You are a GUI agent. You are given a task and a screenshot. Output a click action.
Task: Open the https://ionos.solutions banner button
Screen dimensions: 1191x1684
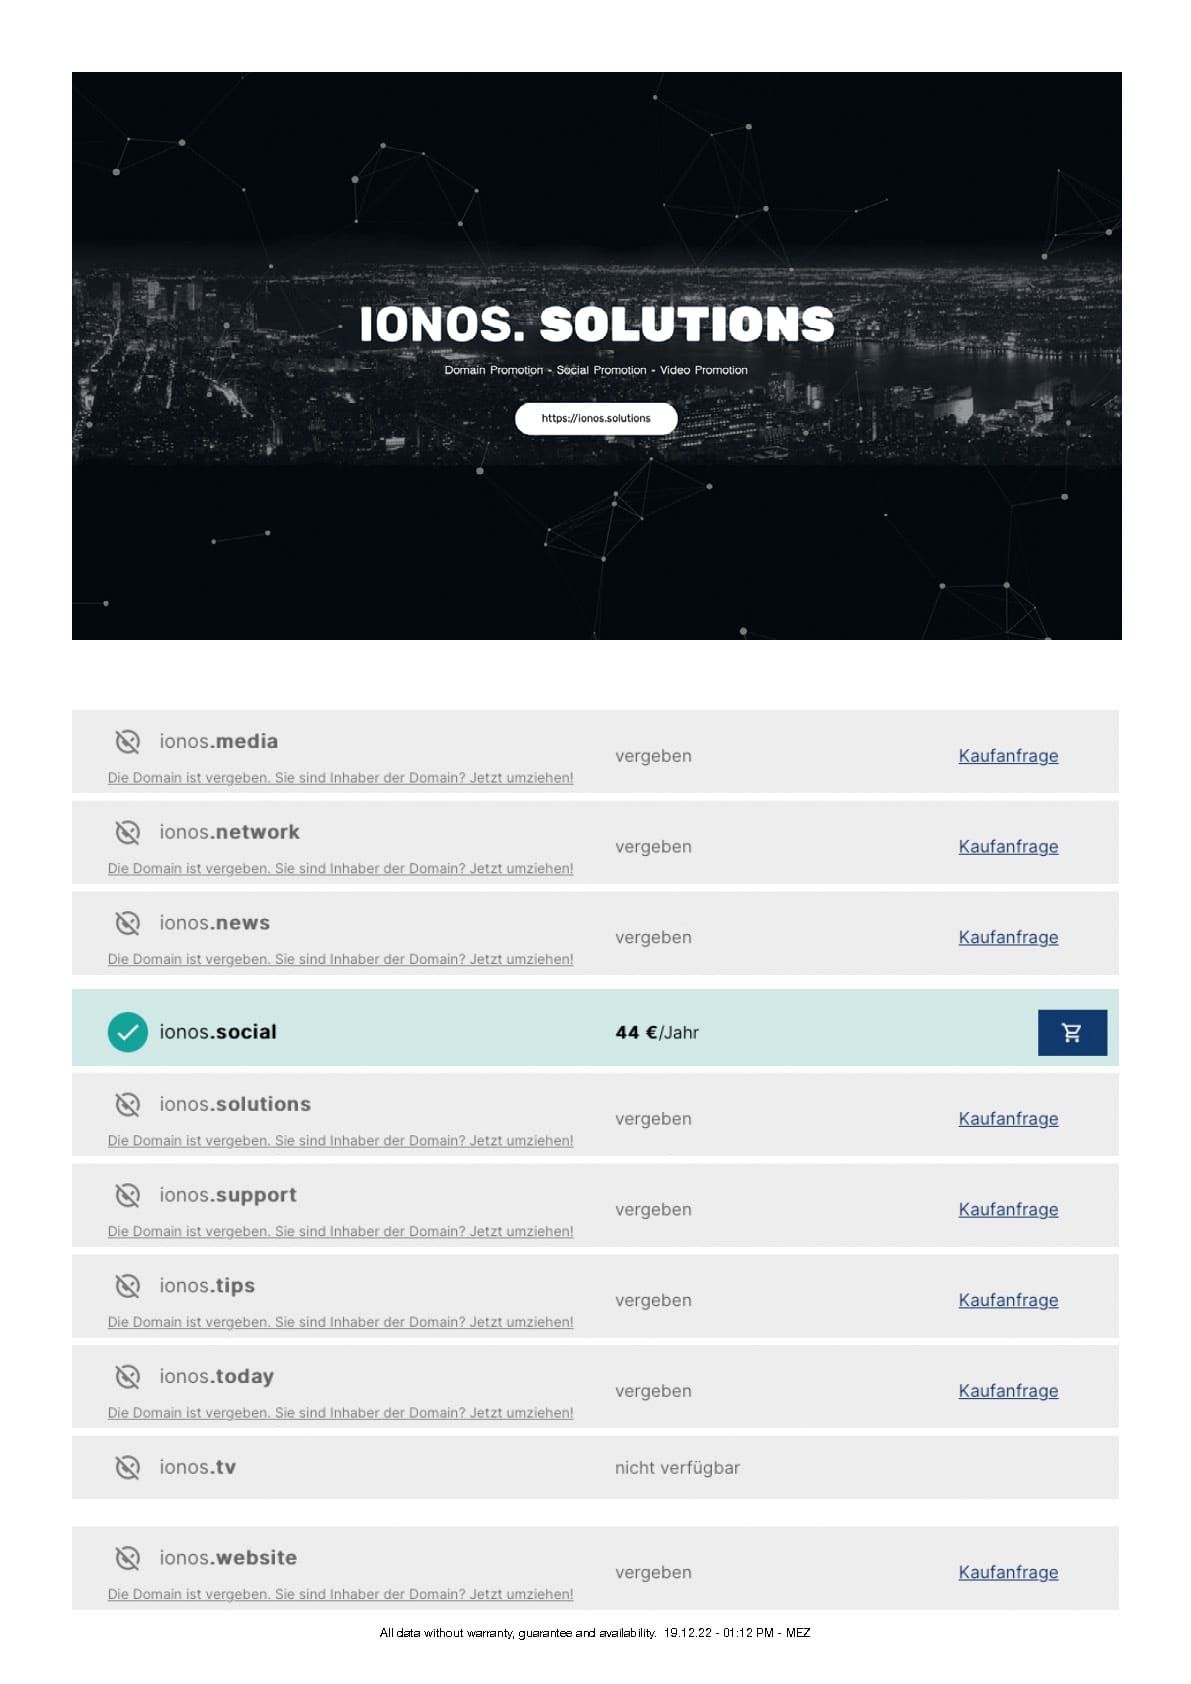pyautogui.click(x=596, y=419)
